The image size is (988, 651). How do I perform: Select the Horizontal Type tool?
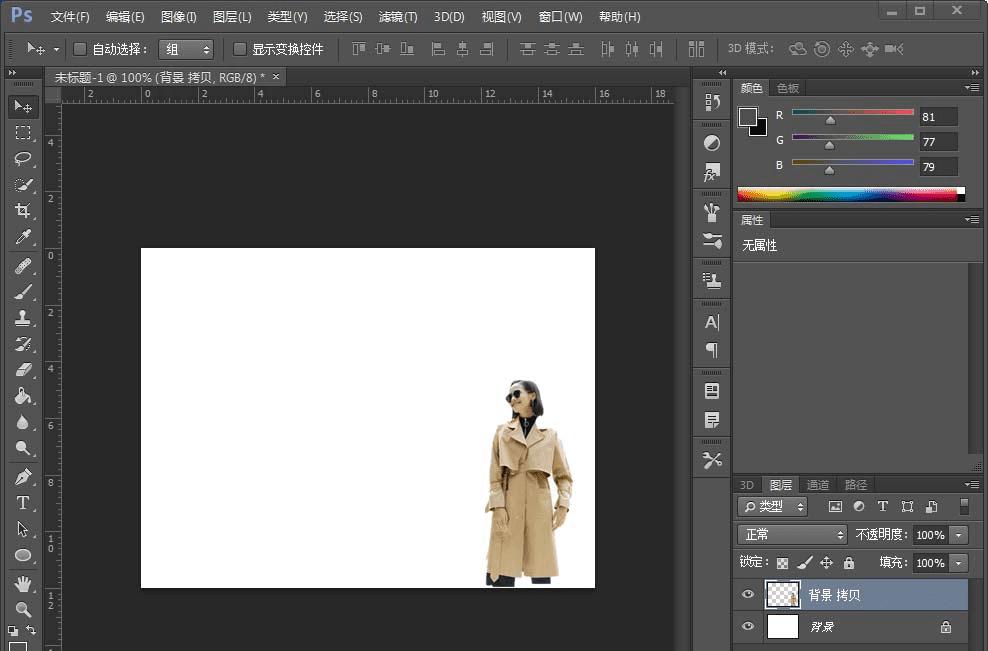[x=23, y=503]
